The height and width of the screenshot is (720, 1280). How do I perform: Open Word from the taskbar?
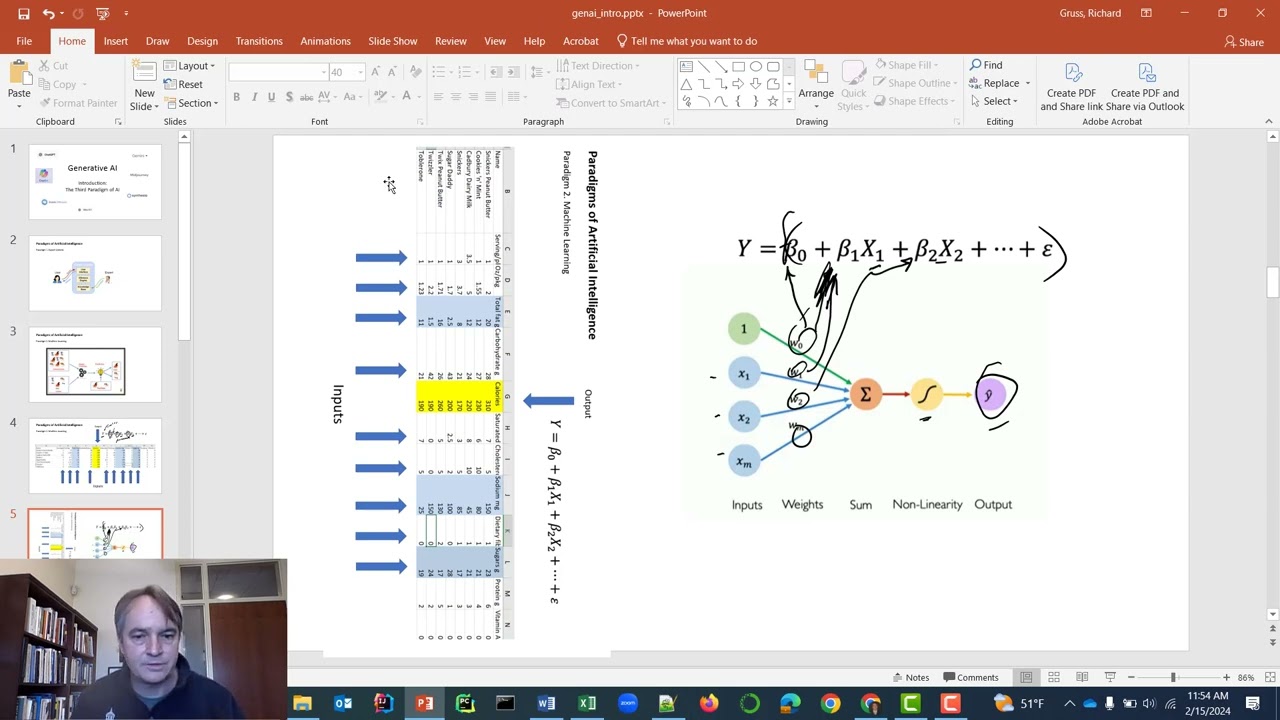tap(546, 704)
